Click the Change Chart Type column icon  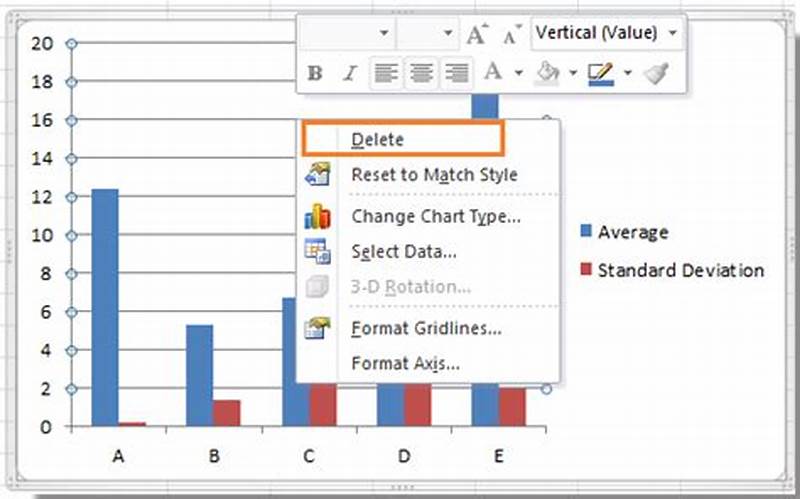[x=317, y=216]
